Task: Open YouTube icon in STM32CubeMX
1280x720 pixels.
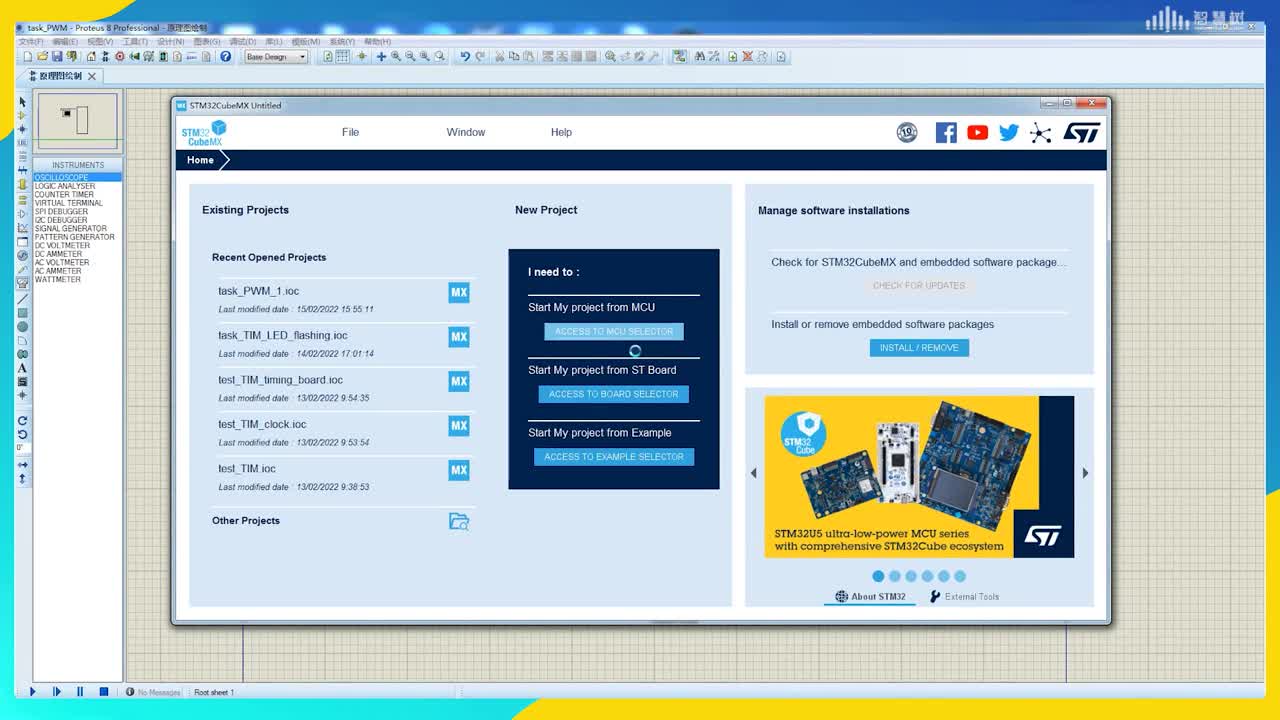Action: pyautogui.click(x=978, y=132)
